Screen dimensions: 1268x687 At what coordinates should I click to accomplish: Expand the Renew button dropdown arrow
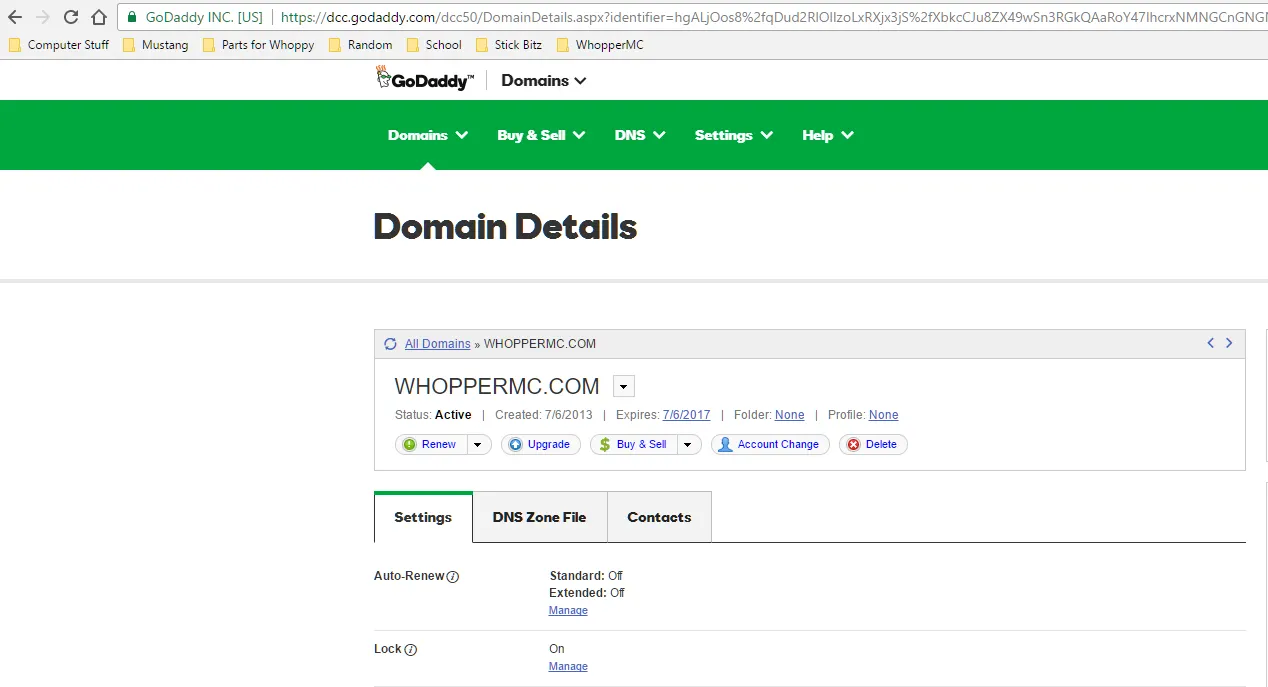click(478, 445)
